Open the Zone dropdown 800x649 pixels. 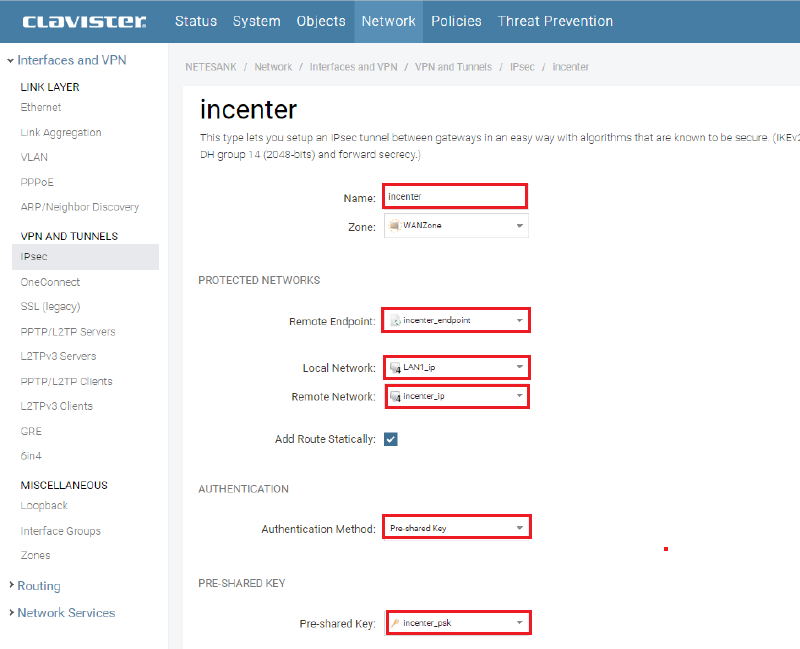point(456,226)
